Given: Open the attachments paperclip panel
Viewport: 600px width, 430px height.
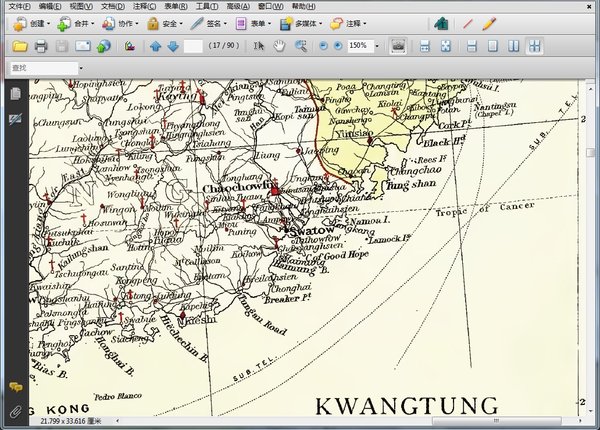Looking at the screenshot, I should pyautogui.click(x=16, y=411).
